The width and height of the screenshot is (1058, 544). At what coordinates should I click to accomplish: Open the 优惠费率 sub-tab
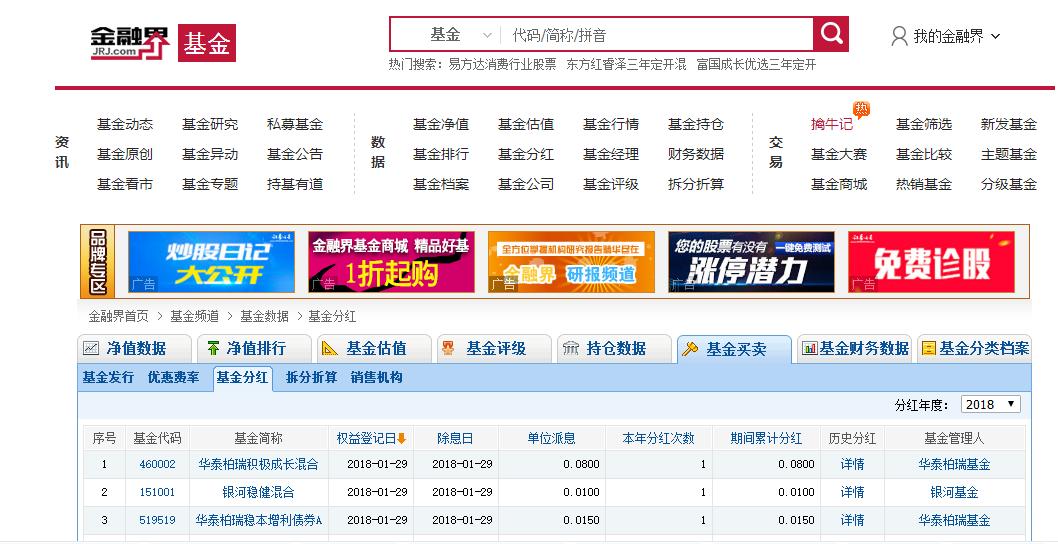[x=173, y=378]
